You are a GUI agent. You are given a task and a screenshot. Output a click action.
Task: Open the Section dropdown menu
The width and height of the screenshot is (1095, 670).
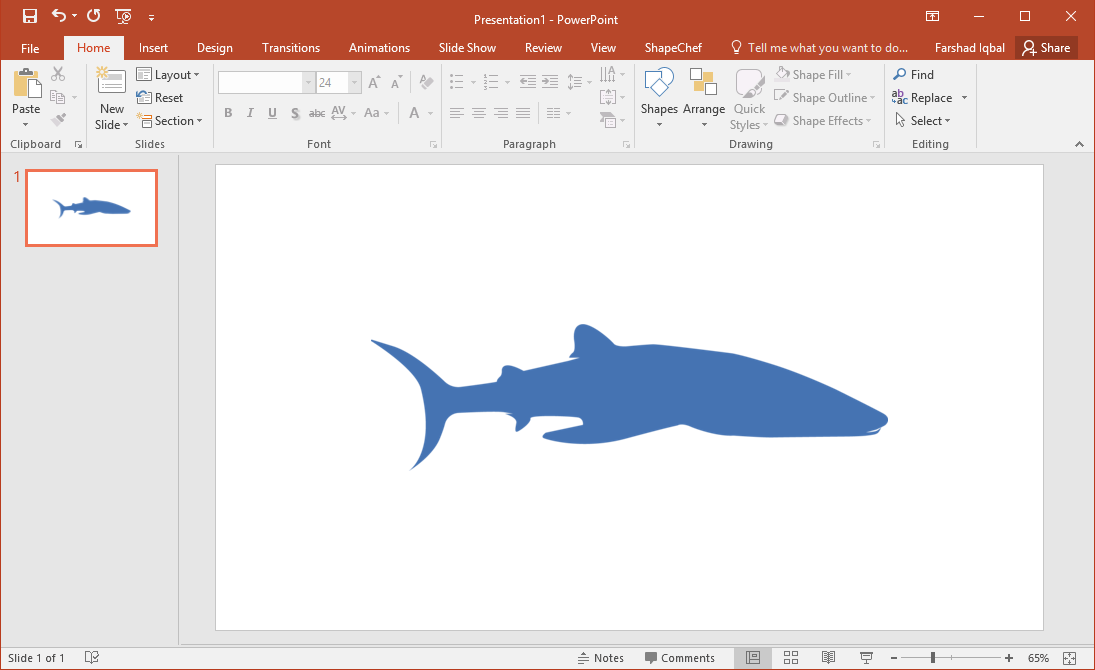click(x=177, y=121)
